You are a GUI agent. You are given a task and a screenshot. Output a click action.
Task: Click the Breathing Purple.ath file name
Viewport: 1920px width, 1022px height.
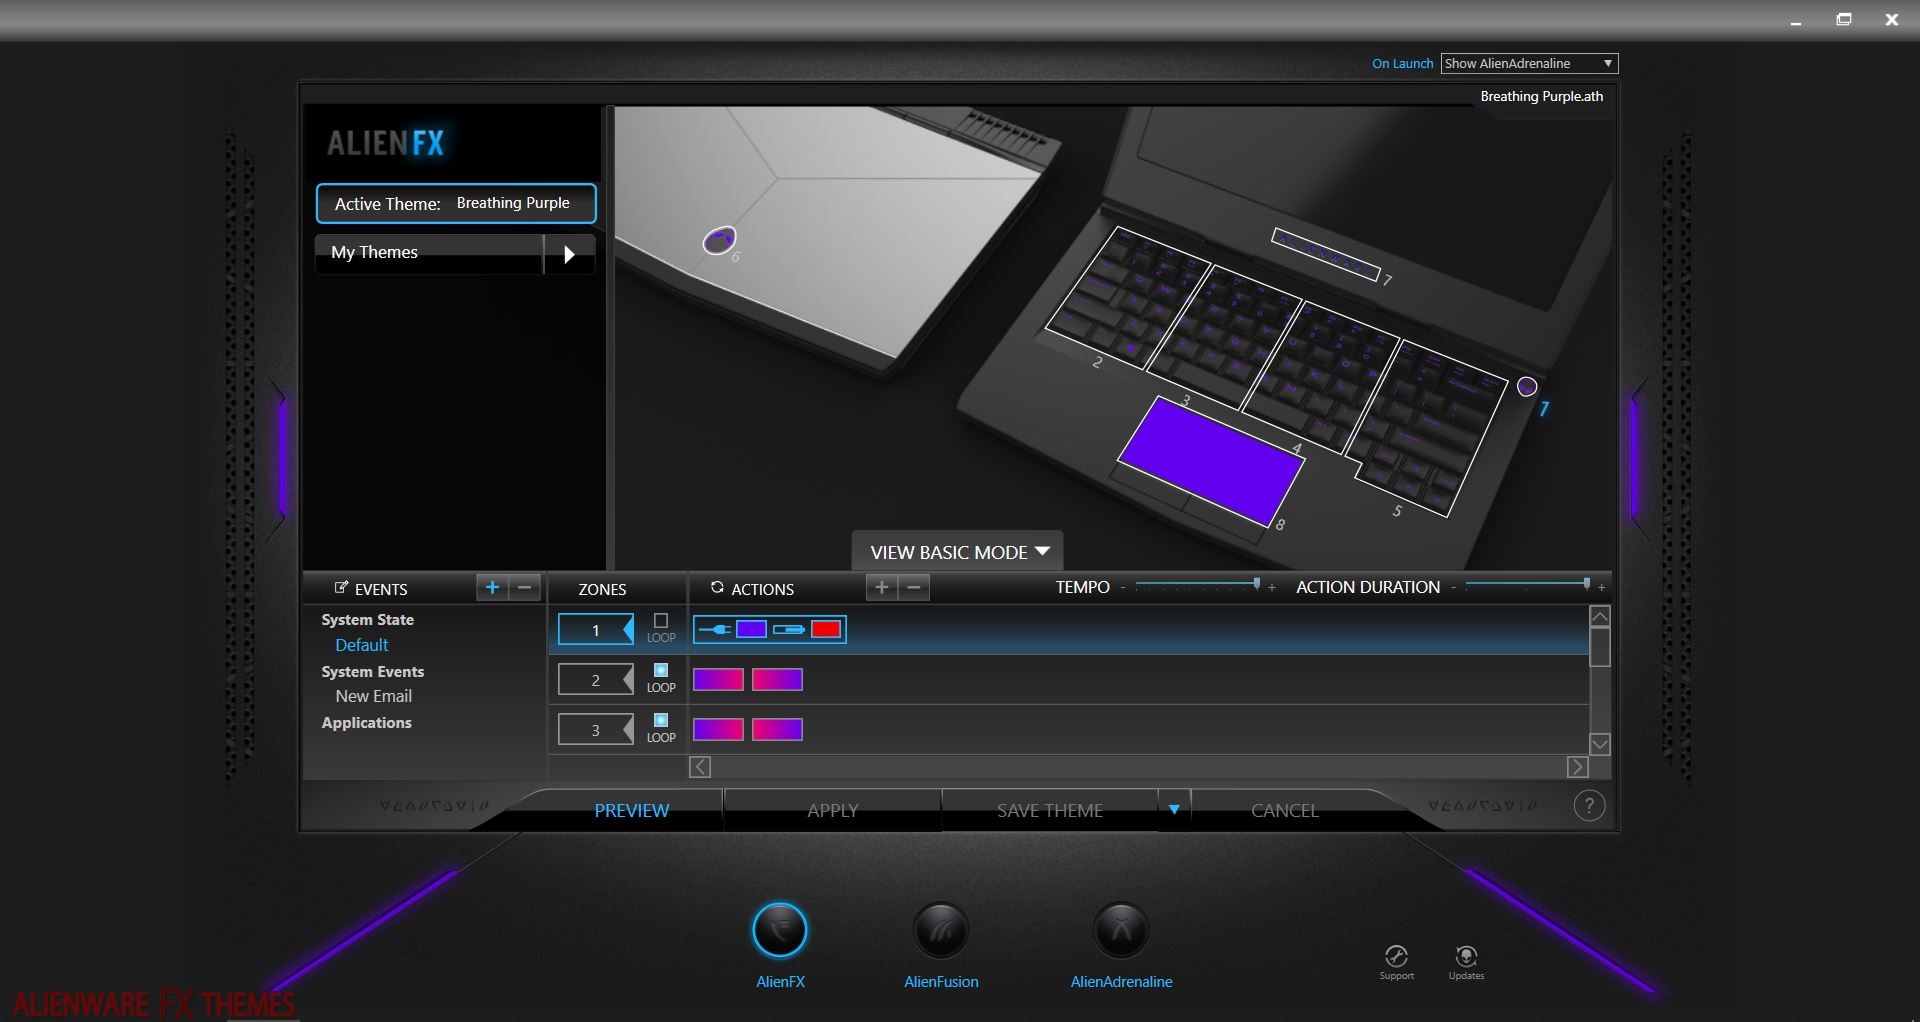pos(1541,96)
